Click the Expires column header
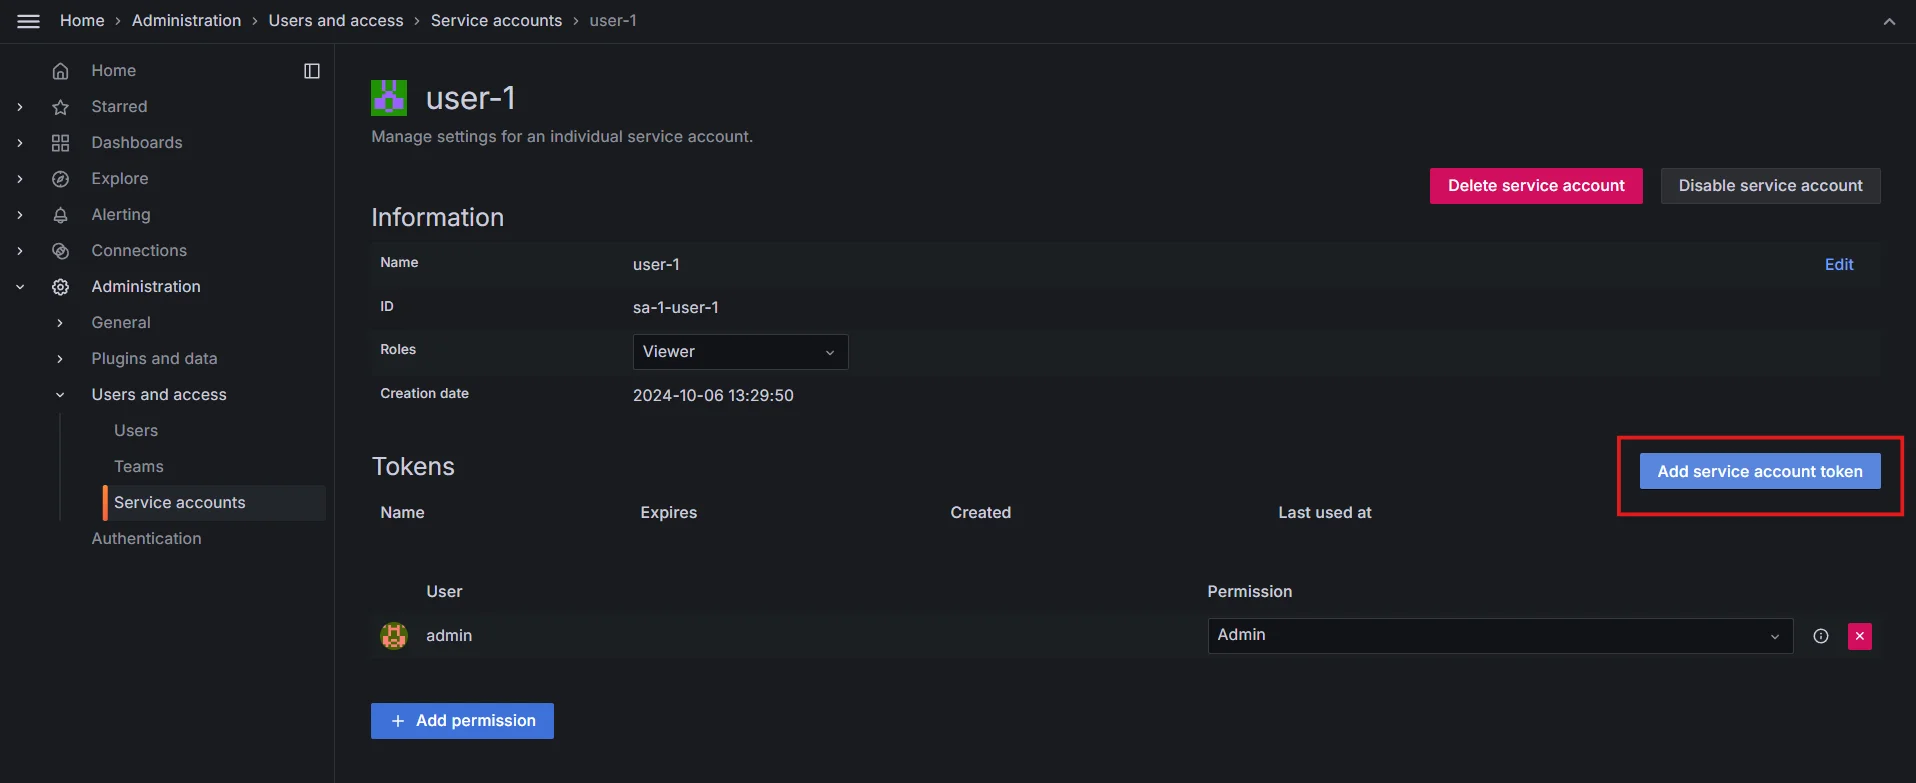 669,513
